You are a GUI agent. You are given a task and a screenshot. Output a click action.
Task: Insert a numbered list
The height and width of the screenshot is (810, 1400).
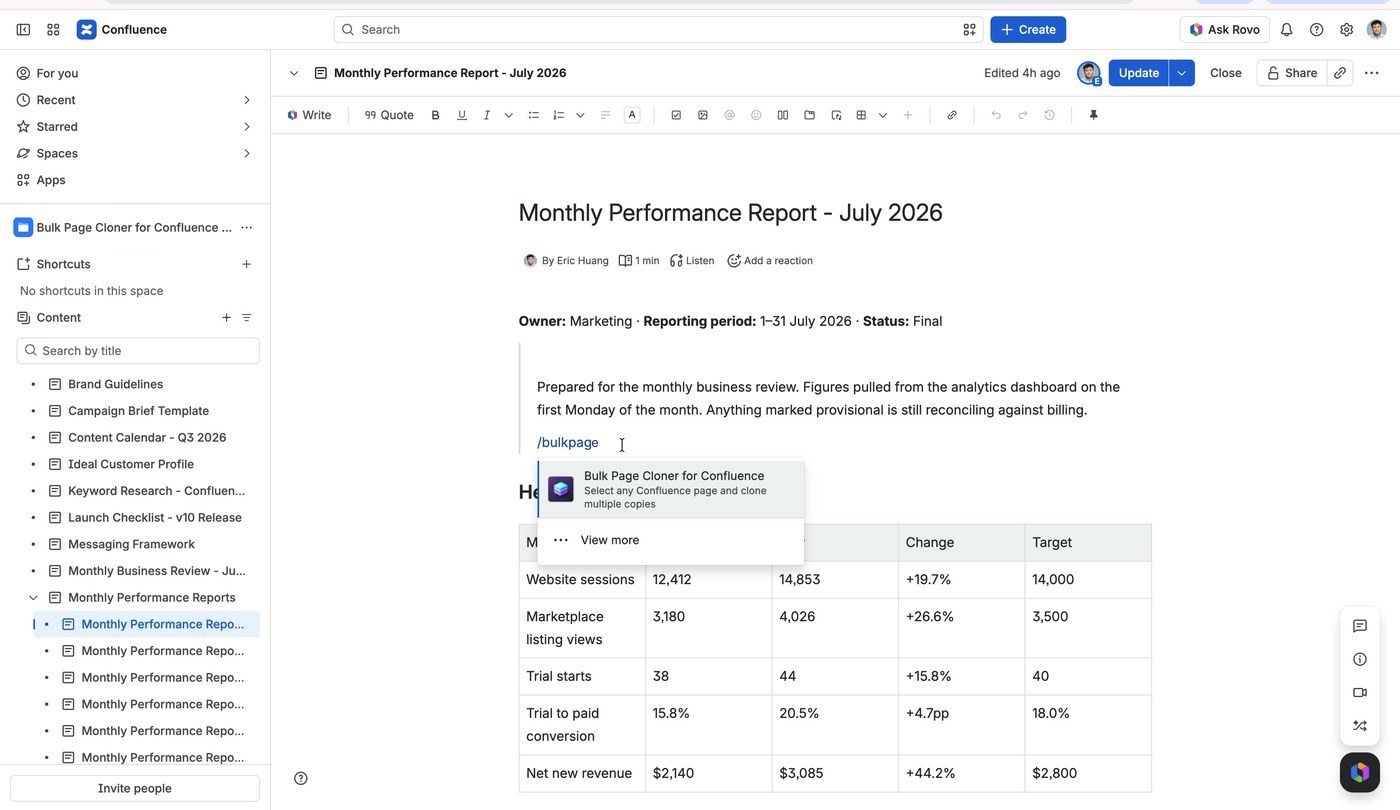tap(559, 115)
